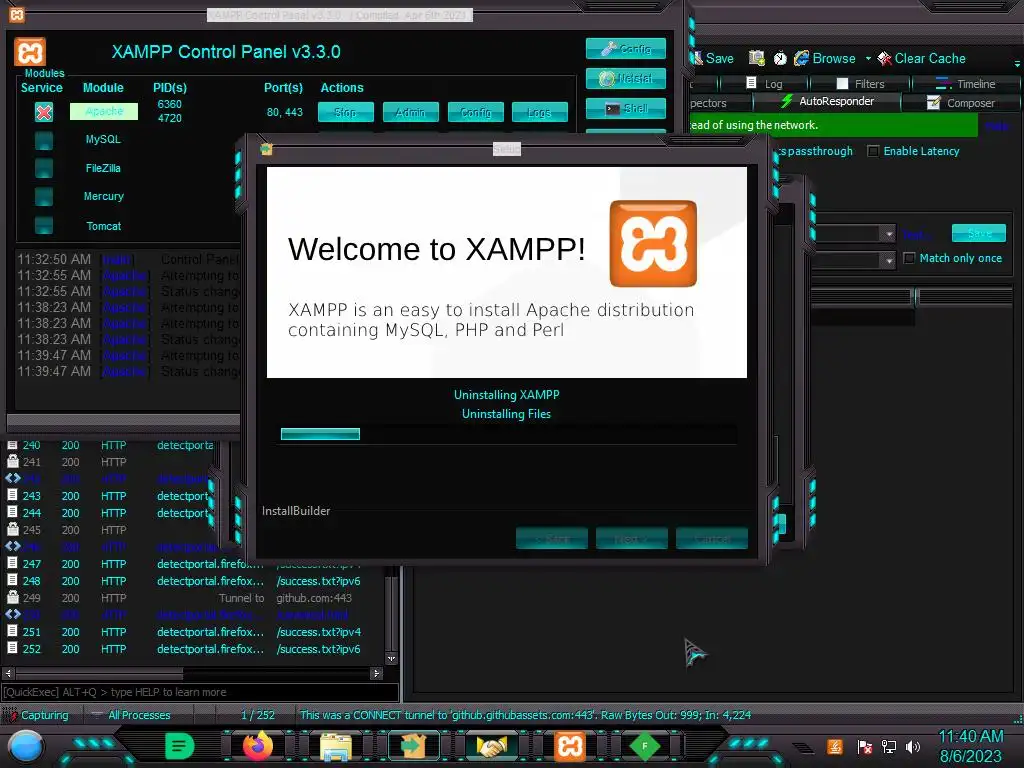Image resolution: width=1024 pixels, height=768 pixels.
Task: Click the XAMPP icon on the taskbar
Action: [x=569, y=746]
